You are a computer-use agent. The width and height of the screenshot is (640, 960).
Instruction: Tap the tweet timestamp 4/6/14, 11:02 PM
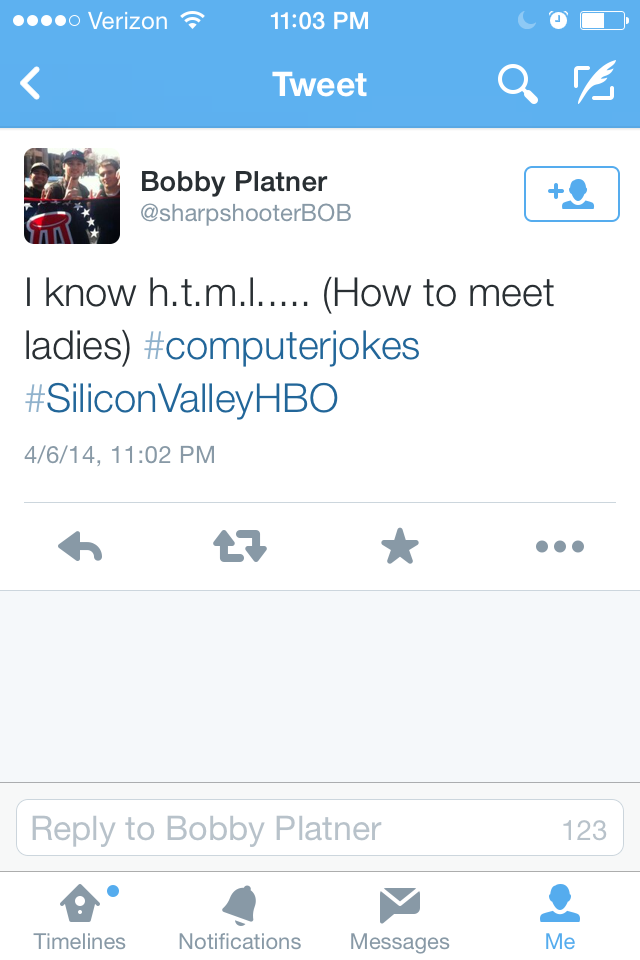tap(120, 455)
